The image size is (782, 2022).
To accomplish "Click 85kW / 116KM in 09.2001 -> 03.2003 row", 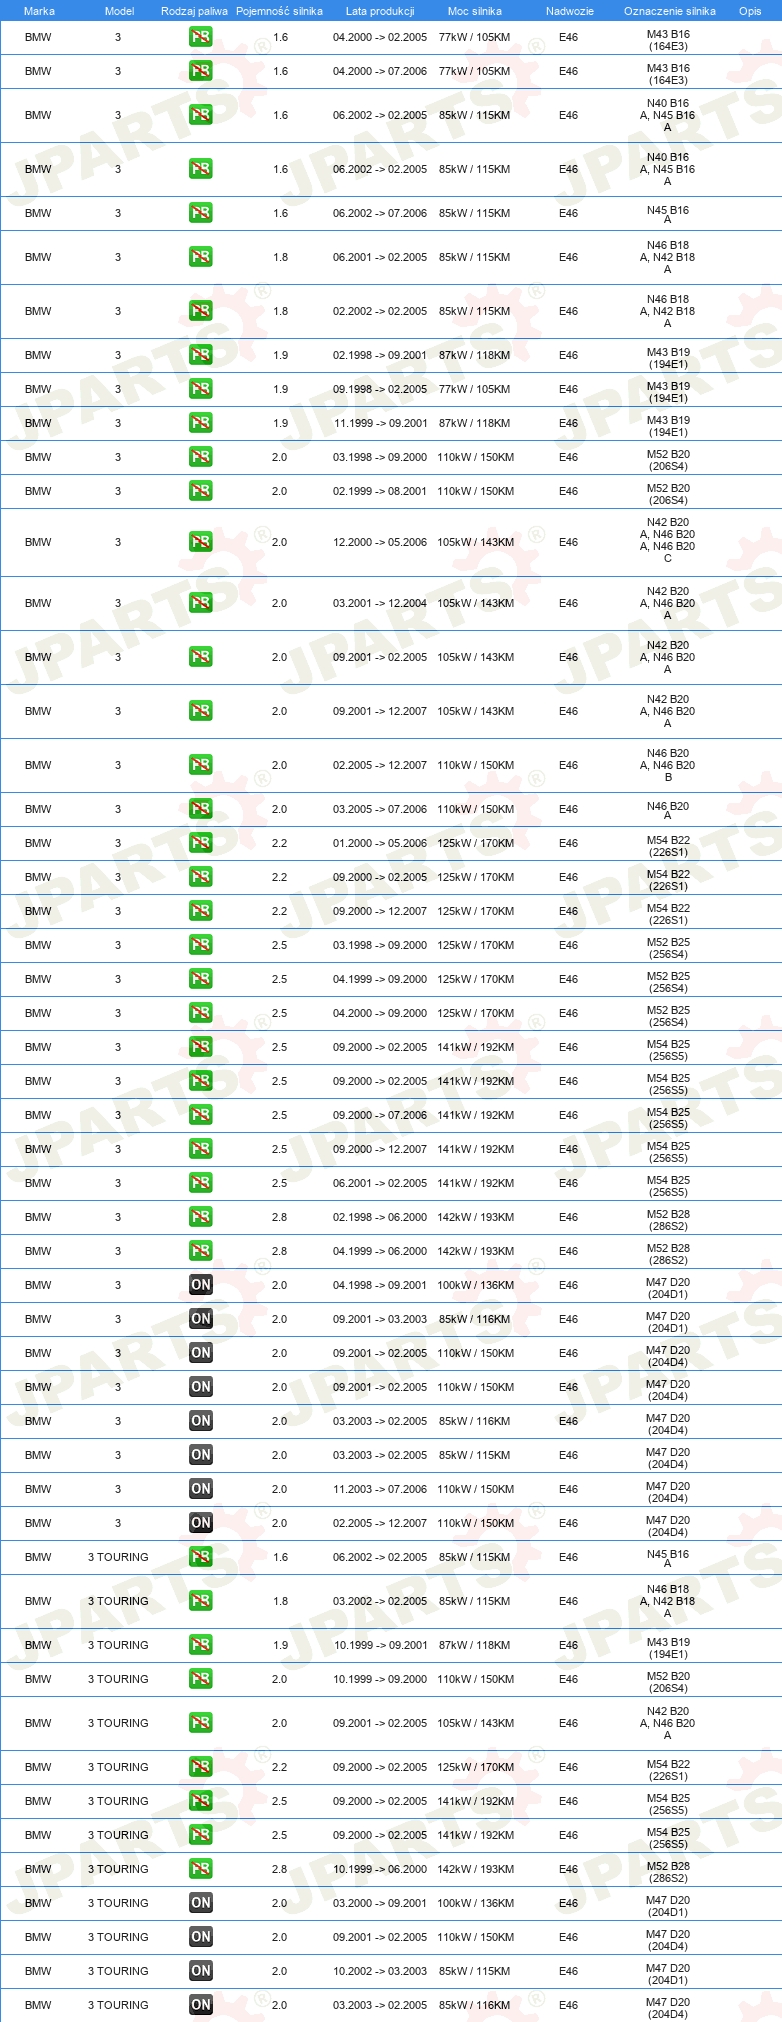I will click(475, 1319).
